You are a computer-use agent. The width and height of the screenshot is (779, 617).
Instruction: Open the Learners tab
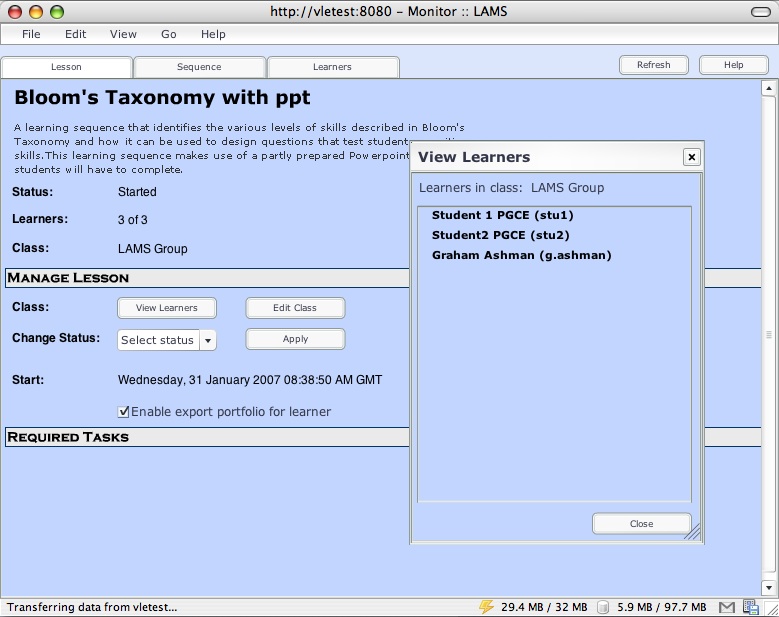332,67
